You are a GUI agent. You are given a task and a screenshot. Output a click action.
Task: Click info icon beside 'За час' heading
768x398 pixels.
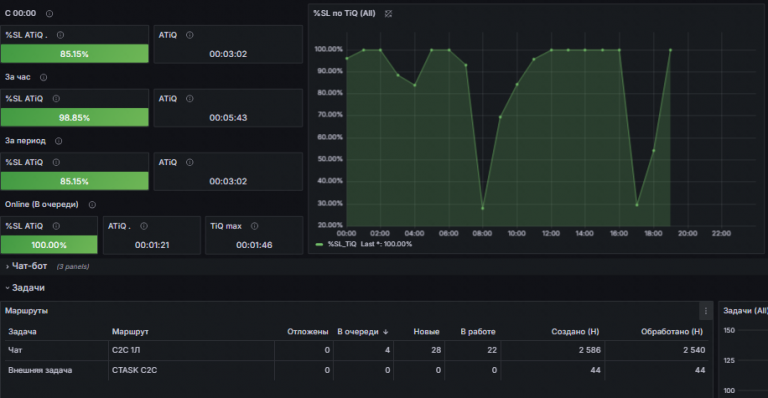44,77
